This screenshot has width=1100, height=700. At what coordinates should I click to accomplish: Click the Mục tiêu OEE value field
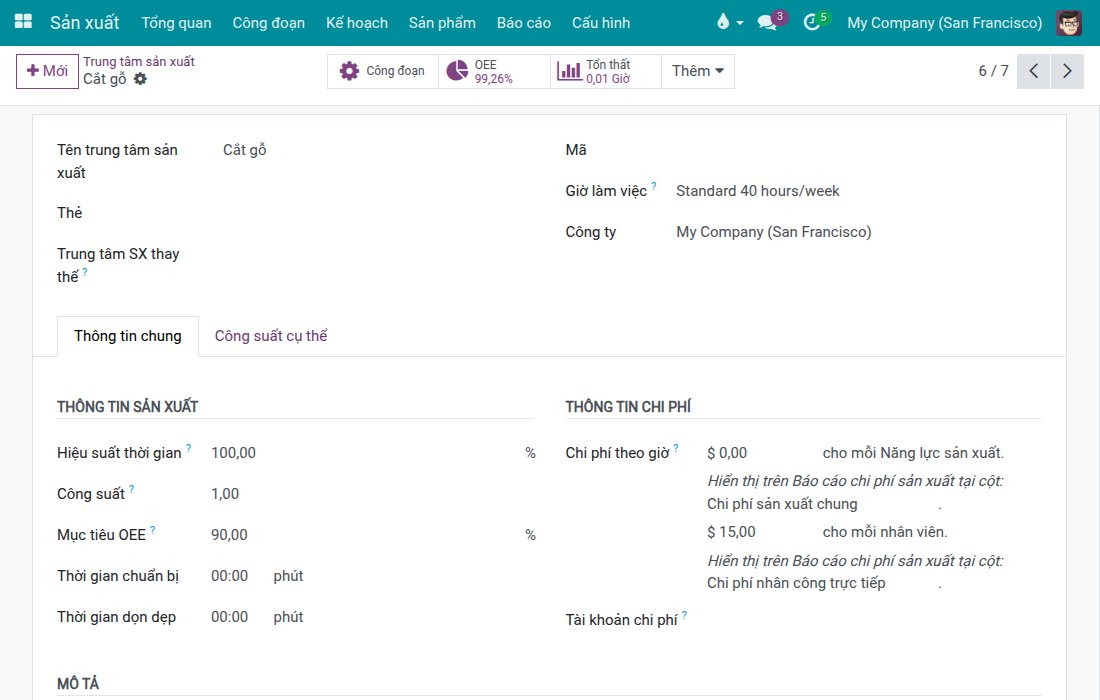click(x=365, y=534)
